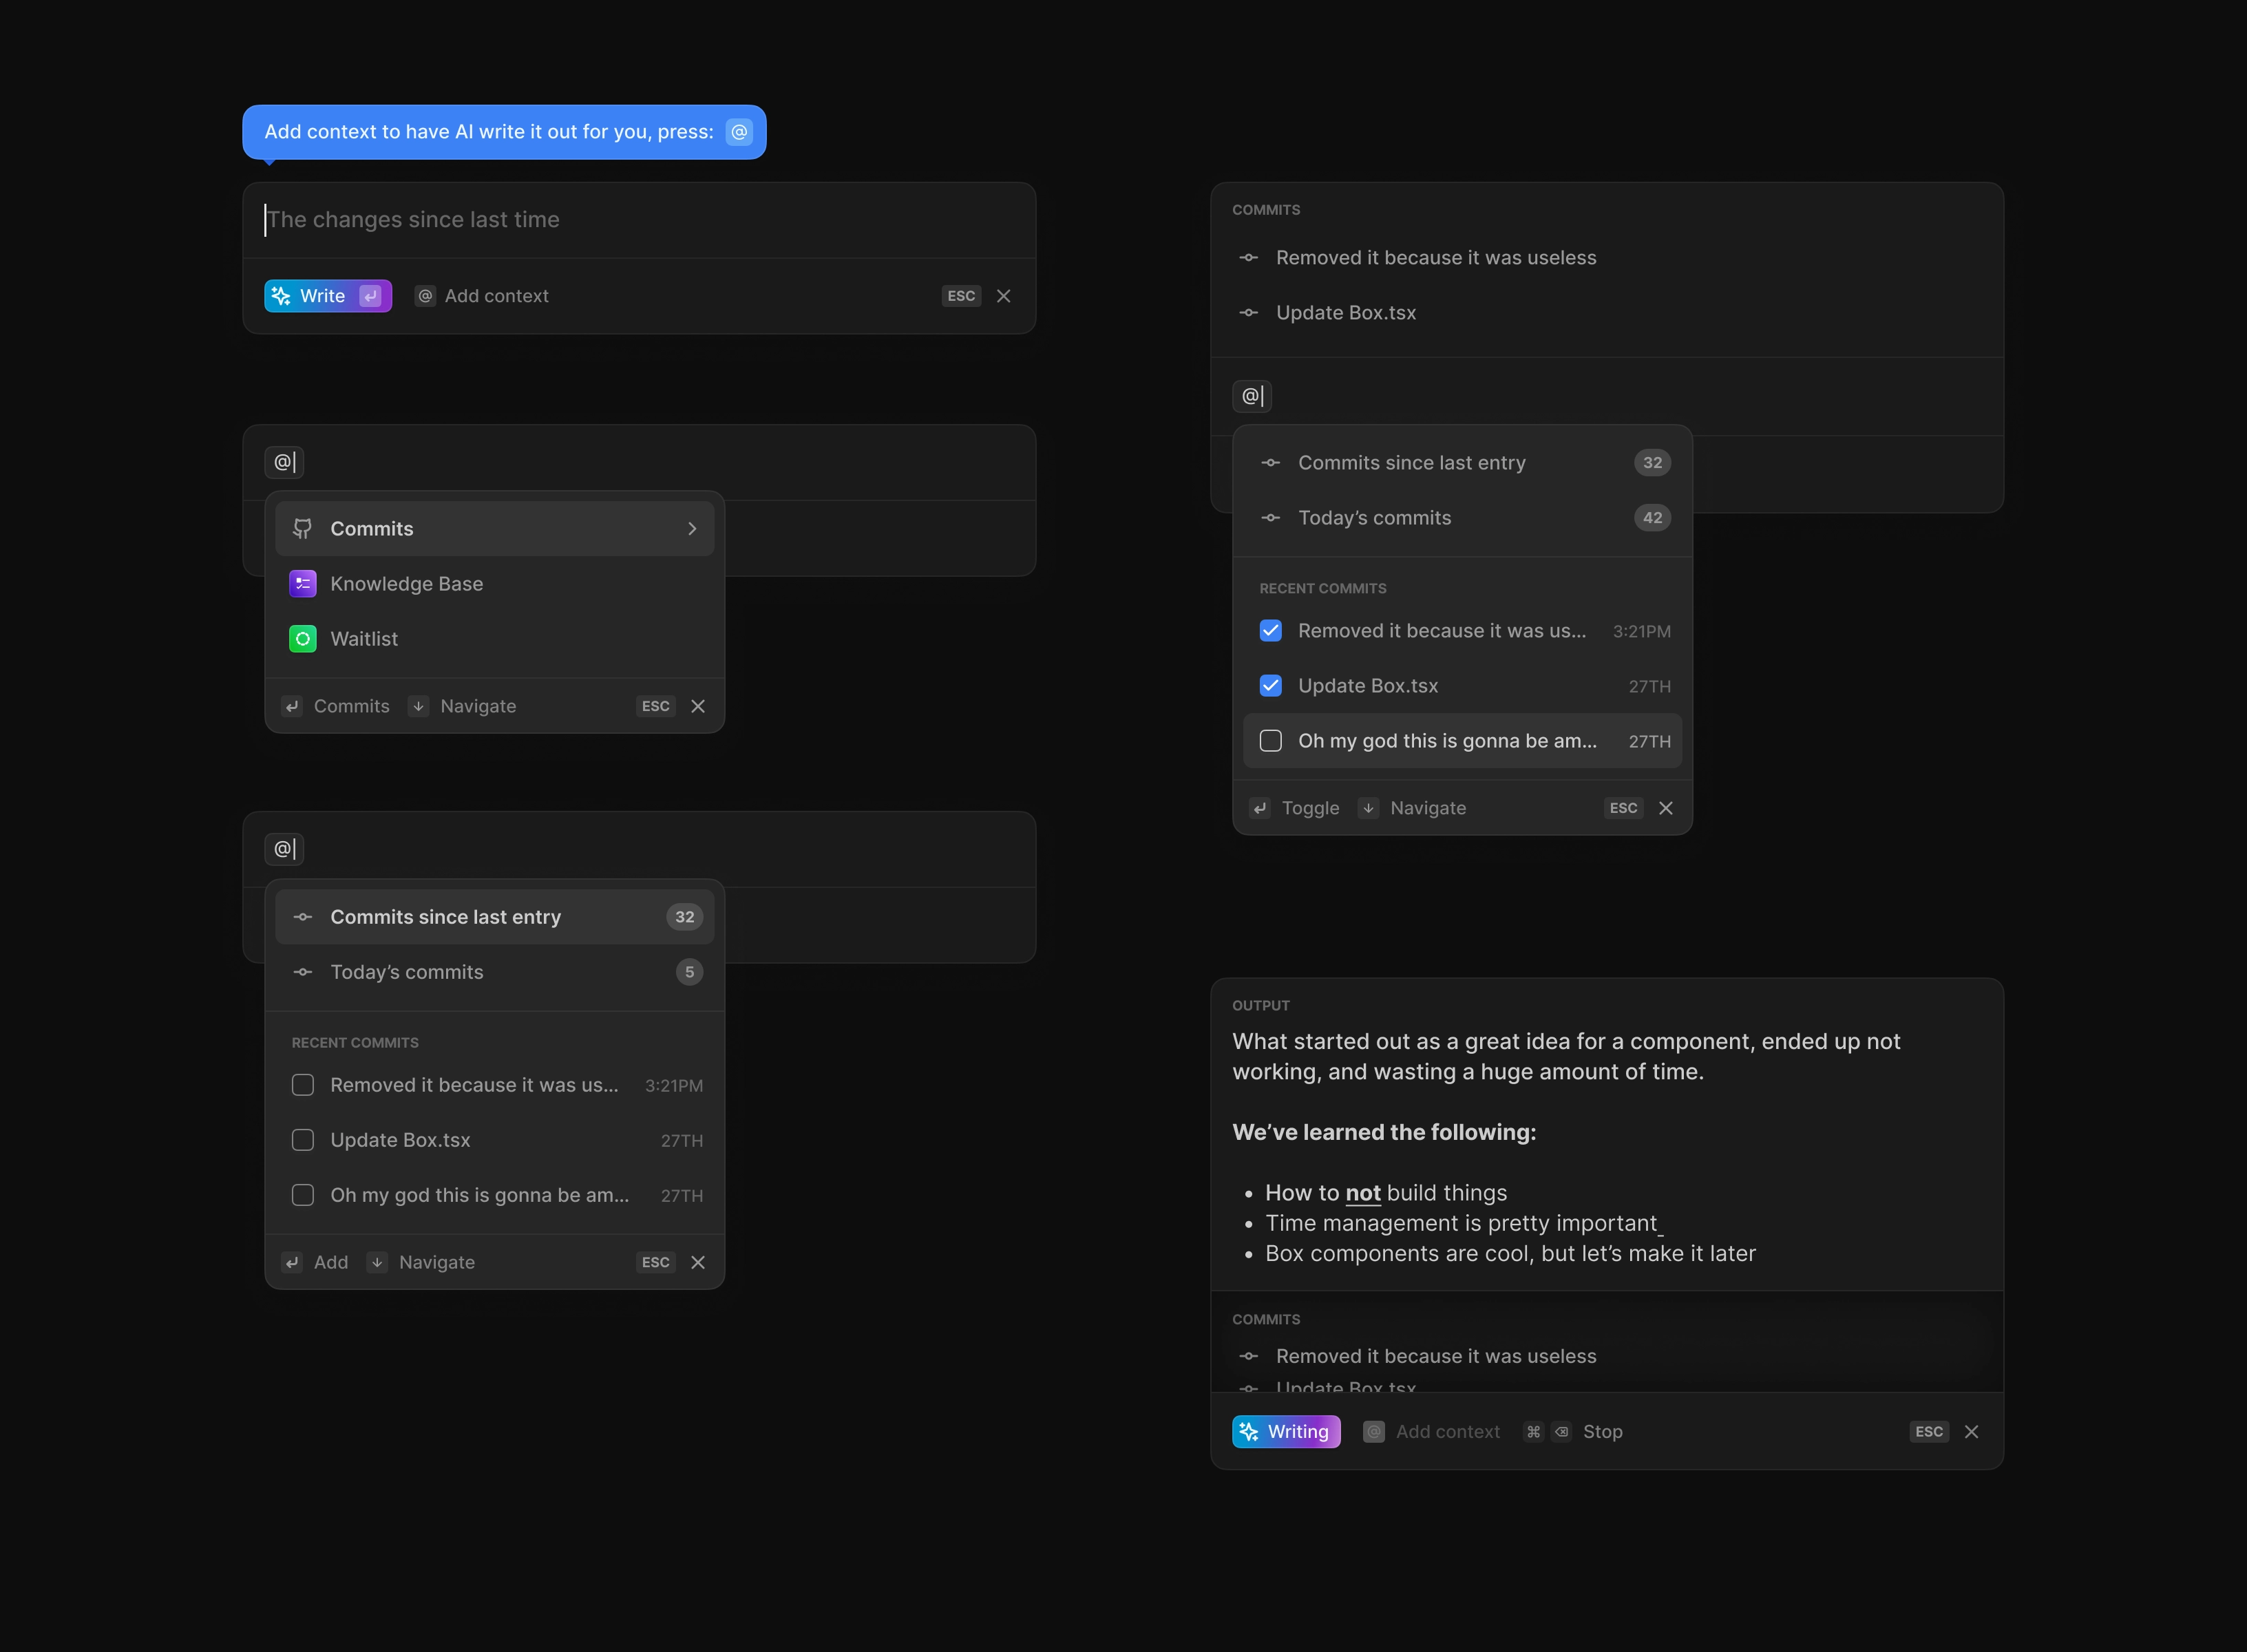Click the @ input chip in source picker panel
2247x1652 pixels.
pyautogui.click(x=284, y=462)
